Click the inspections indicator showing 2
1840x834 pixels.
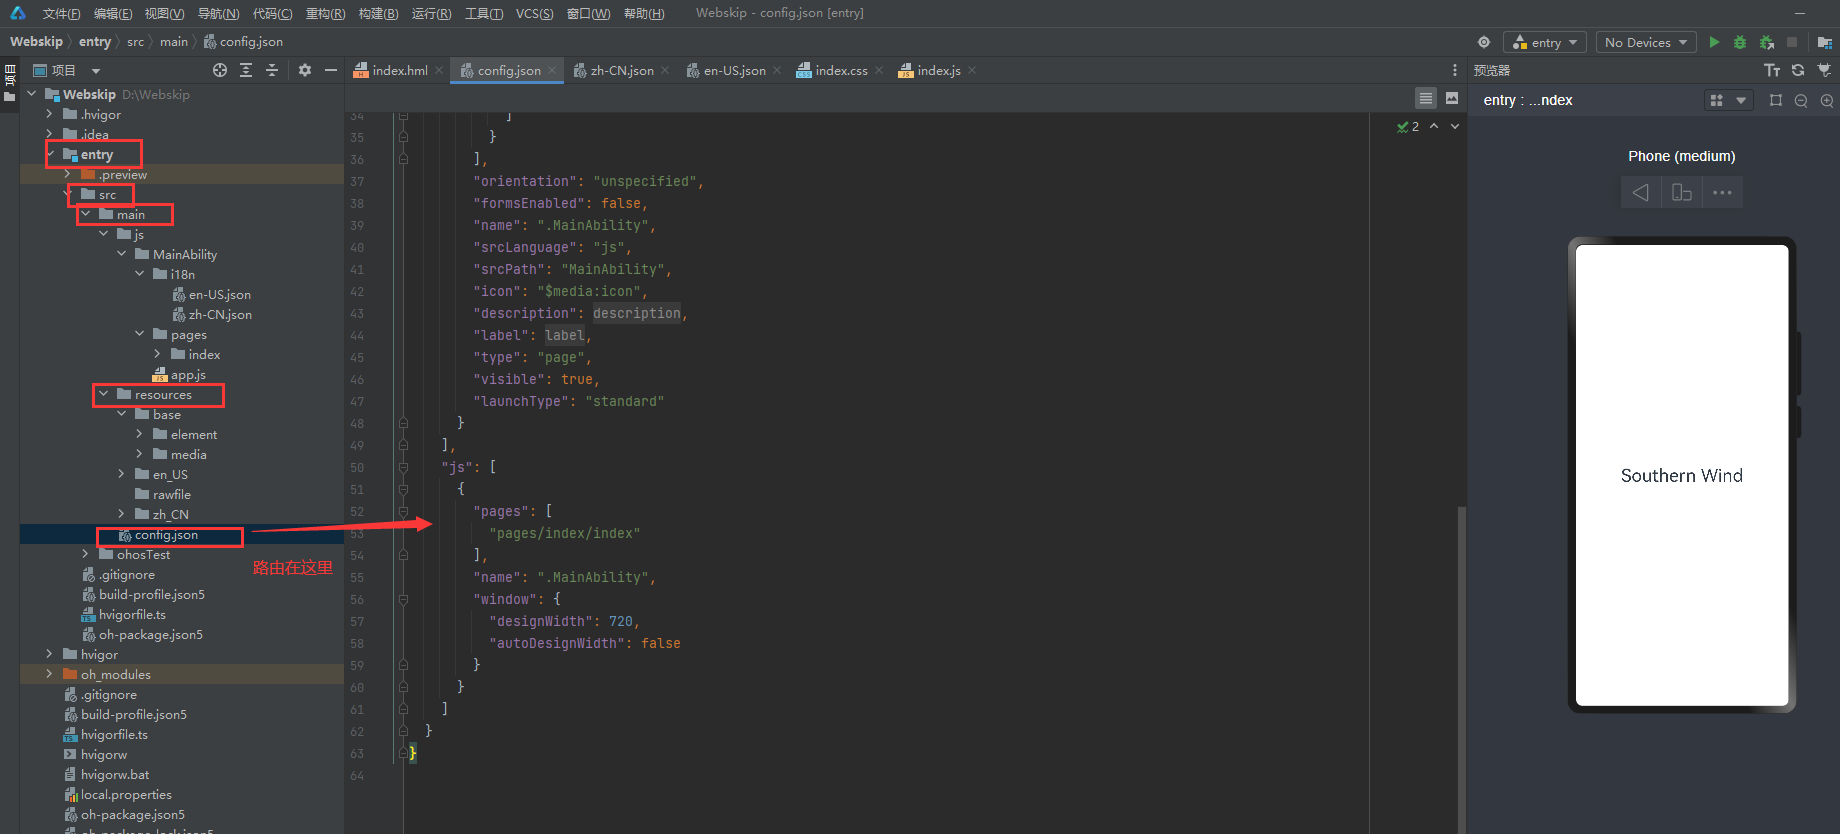coord(1408,126)
